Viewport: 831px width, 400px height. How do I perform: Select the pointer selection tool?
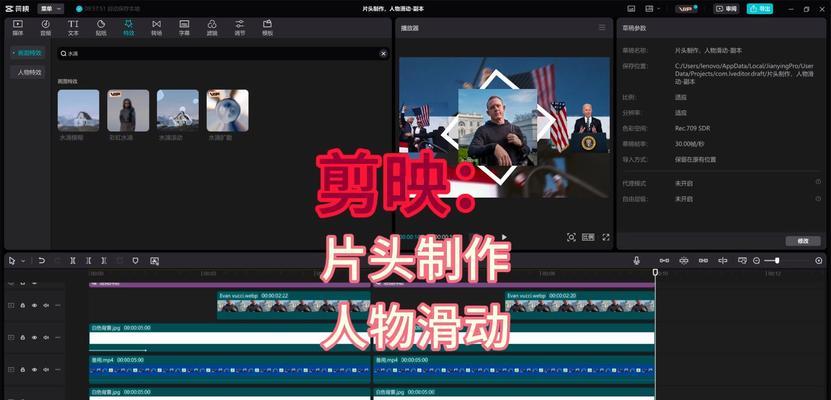pos(12,261)
